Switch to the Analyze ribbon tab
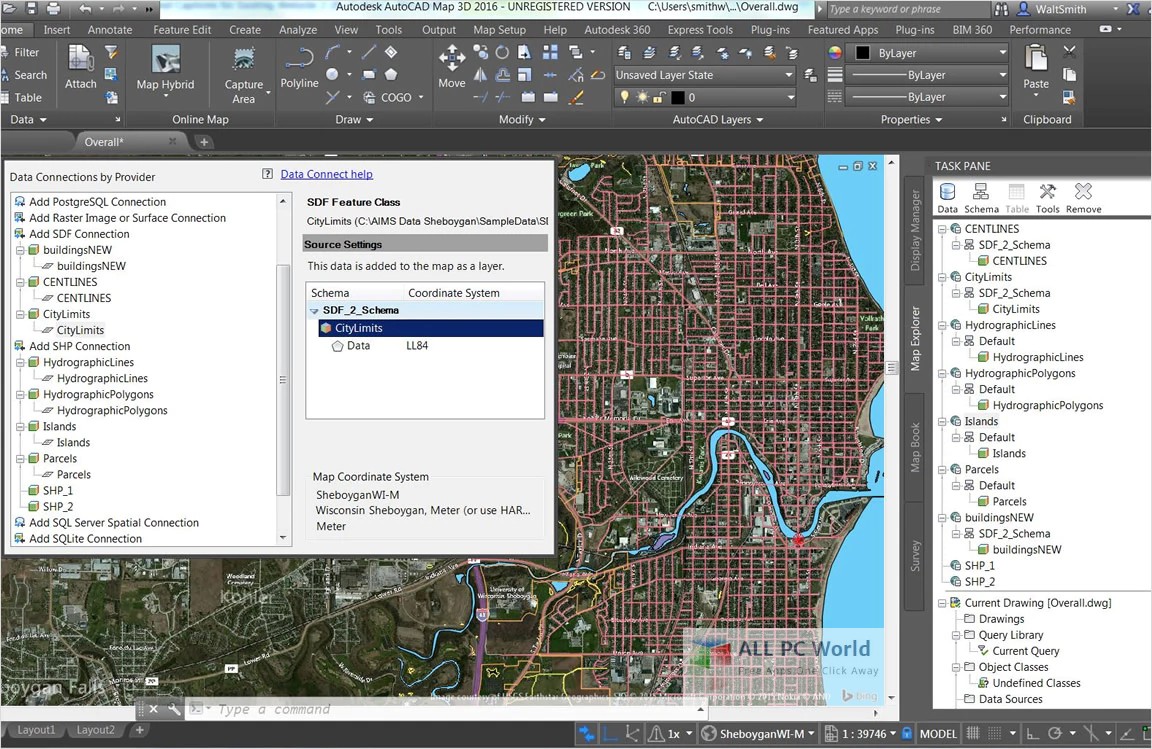Image resolution: width=1152 pixels, height=749 pixels. click(298, 30)
